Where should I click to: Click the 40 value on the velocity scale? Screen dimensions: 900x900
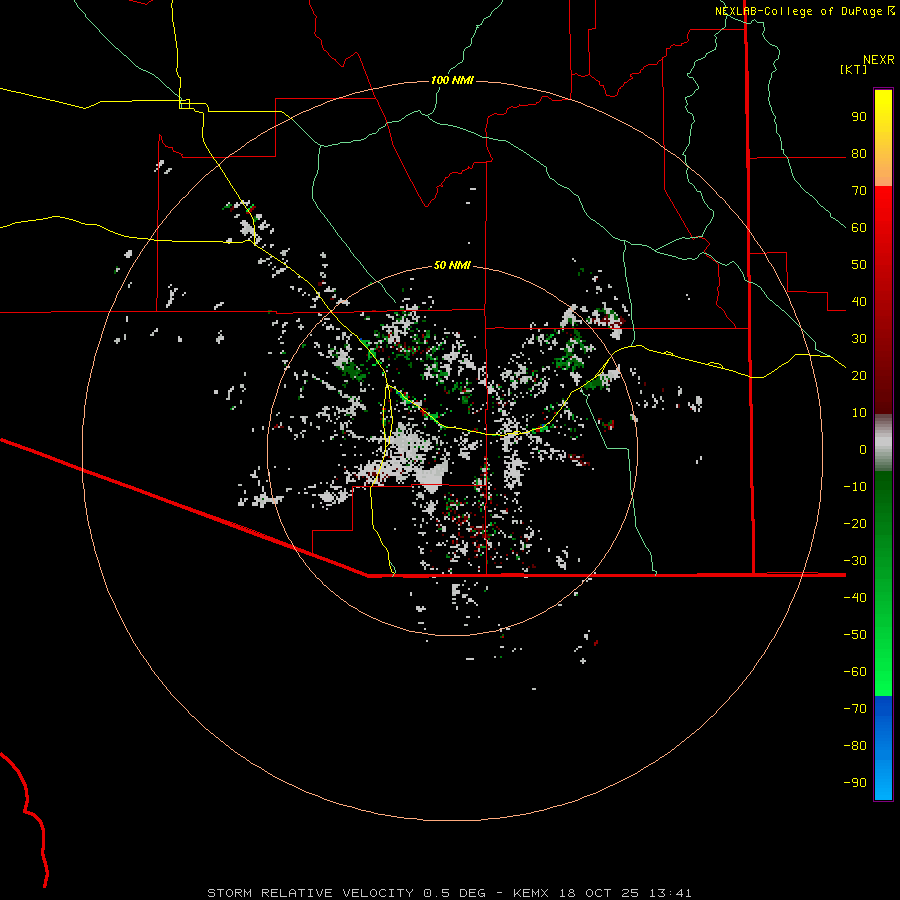click(x=859, y=302)
